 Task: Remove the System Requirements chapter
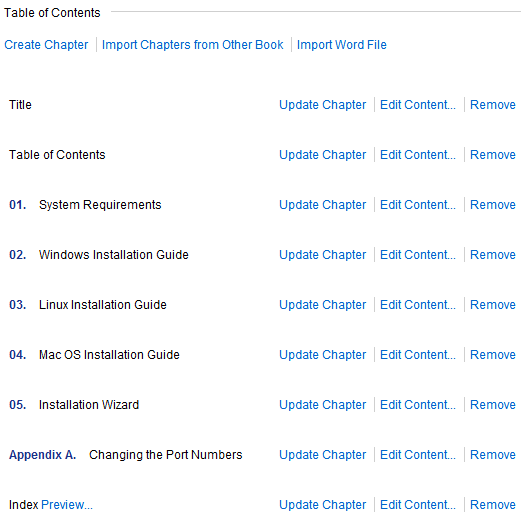[x=493, y=205]
